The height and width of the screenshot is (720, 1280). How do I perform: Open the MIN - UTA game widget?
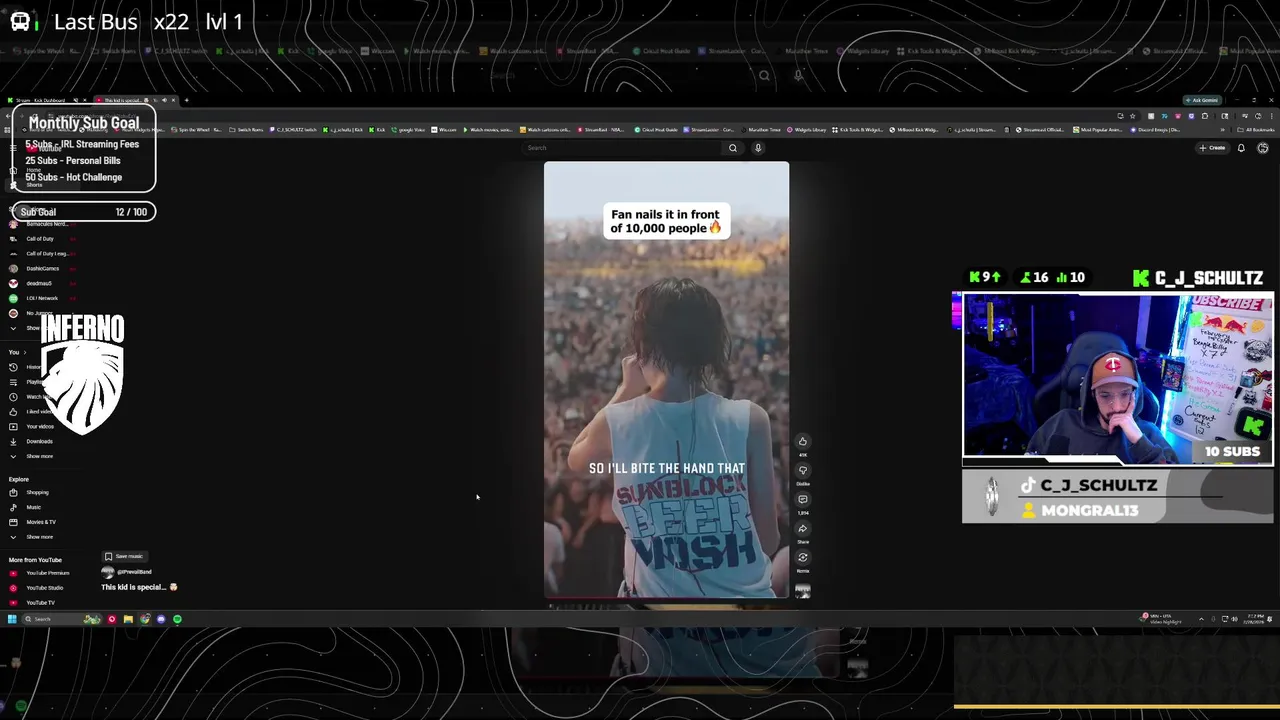pos(1163,619)
